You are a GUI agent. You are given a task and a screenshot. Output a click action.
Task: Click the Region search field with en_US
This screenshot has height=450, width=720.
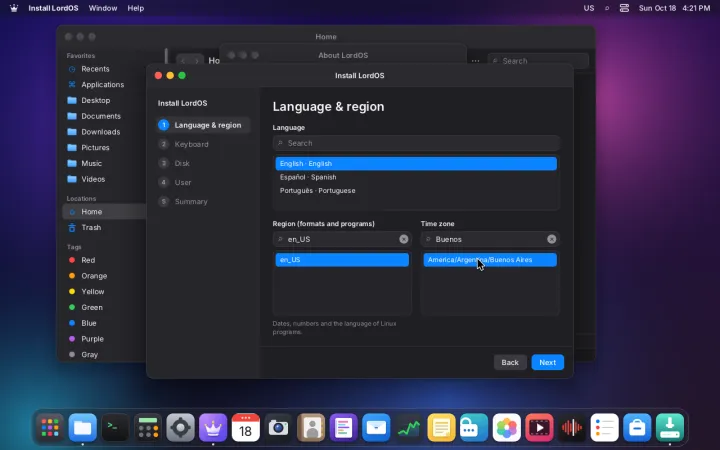[x=342, y=239]
